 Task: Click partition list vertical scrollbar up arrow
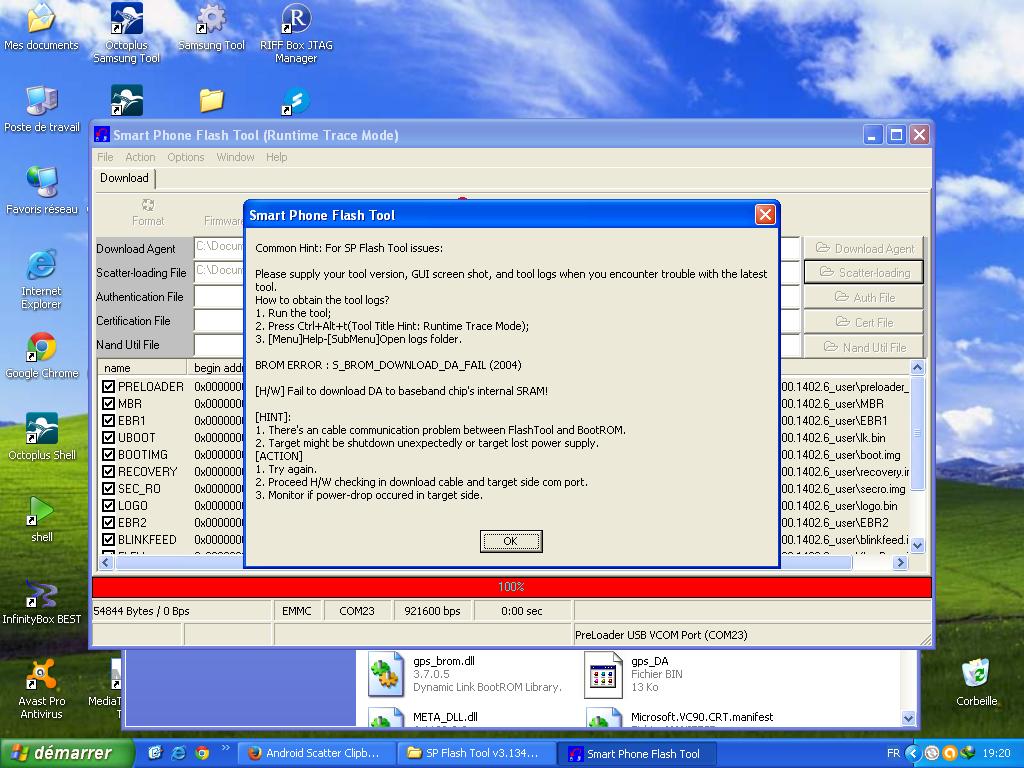click(917, 368)
